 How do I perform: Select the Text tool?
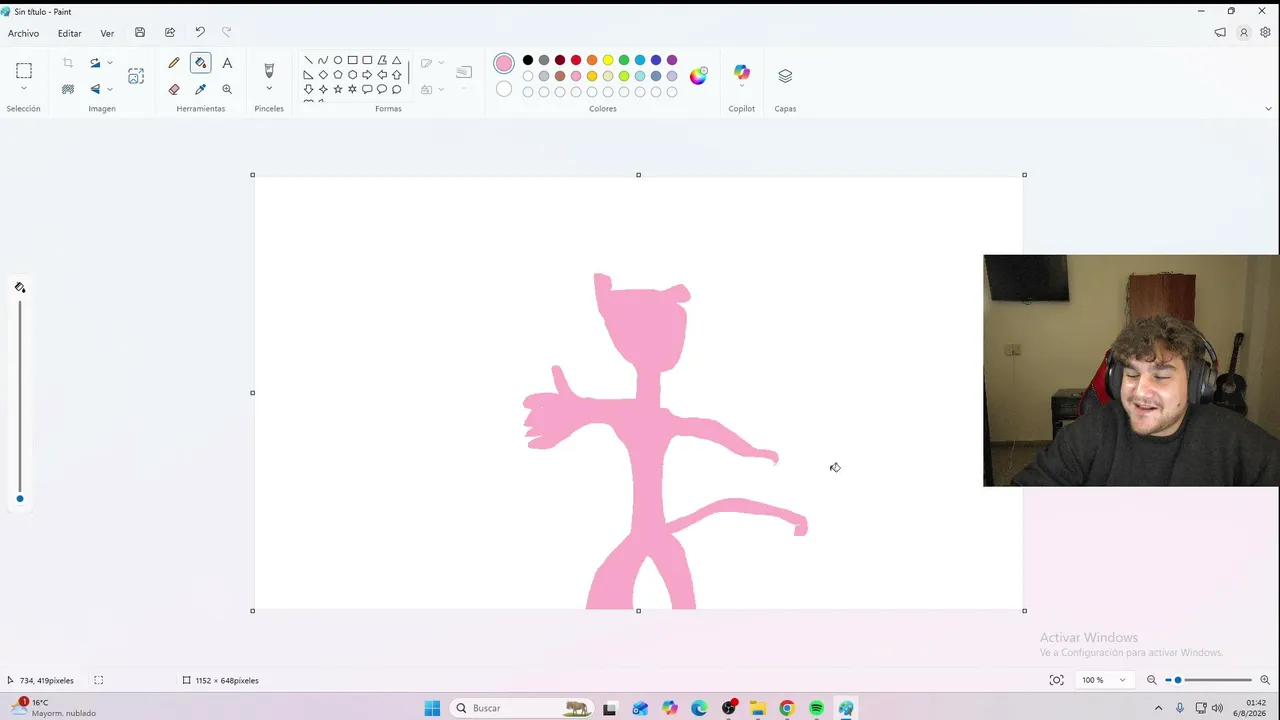[227, 63]
